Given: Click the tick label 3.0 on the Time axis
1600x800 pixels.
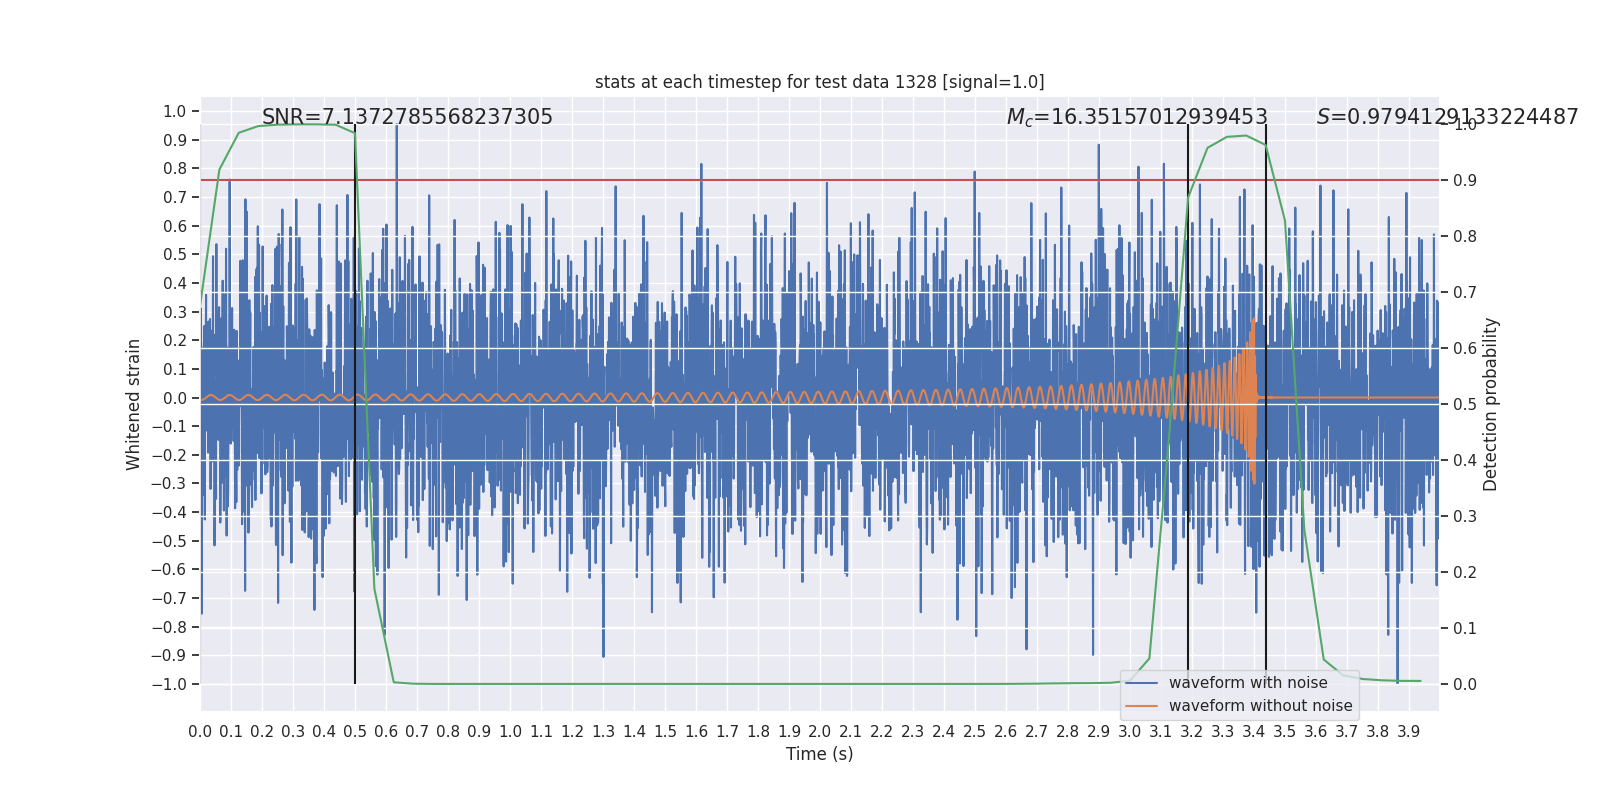Looking at the screenshot, I should click(x=1130, y=732).
